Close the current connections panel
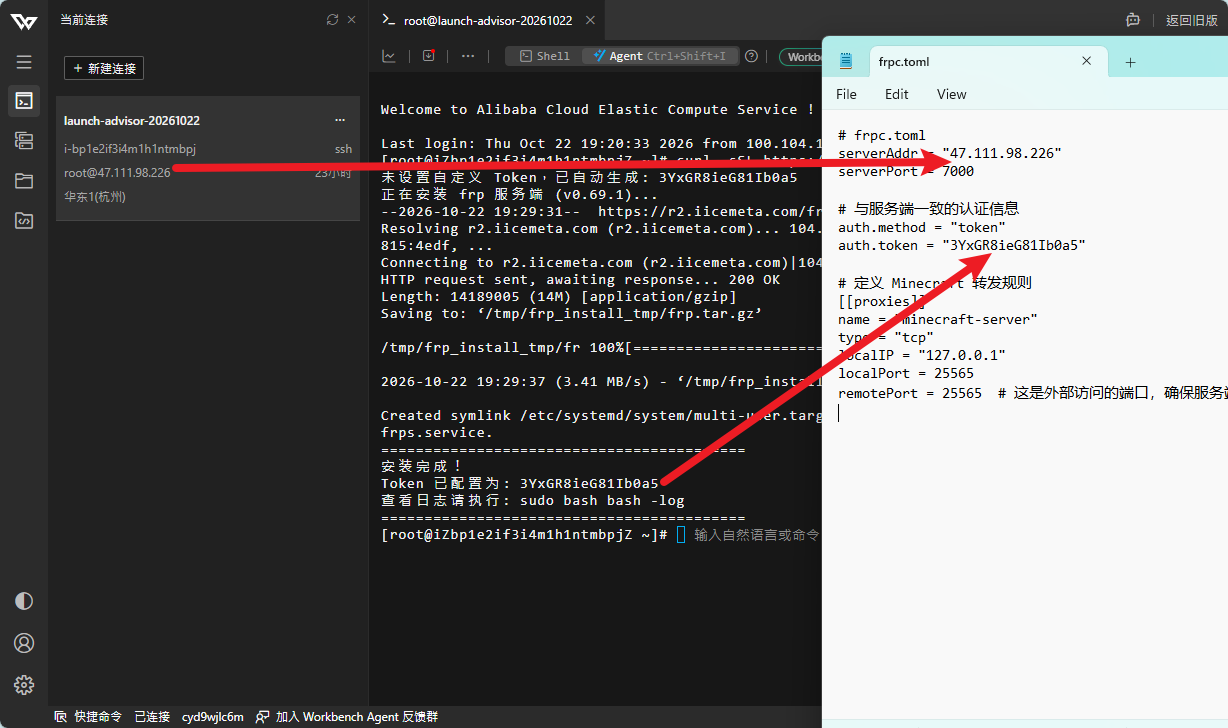This screenshot has height=728, width=1228. (351, 19)
